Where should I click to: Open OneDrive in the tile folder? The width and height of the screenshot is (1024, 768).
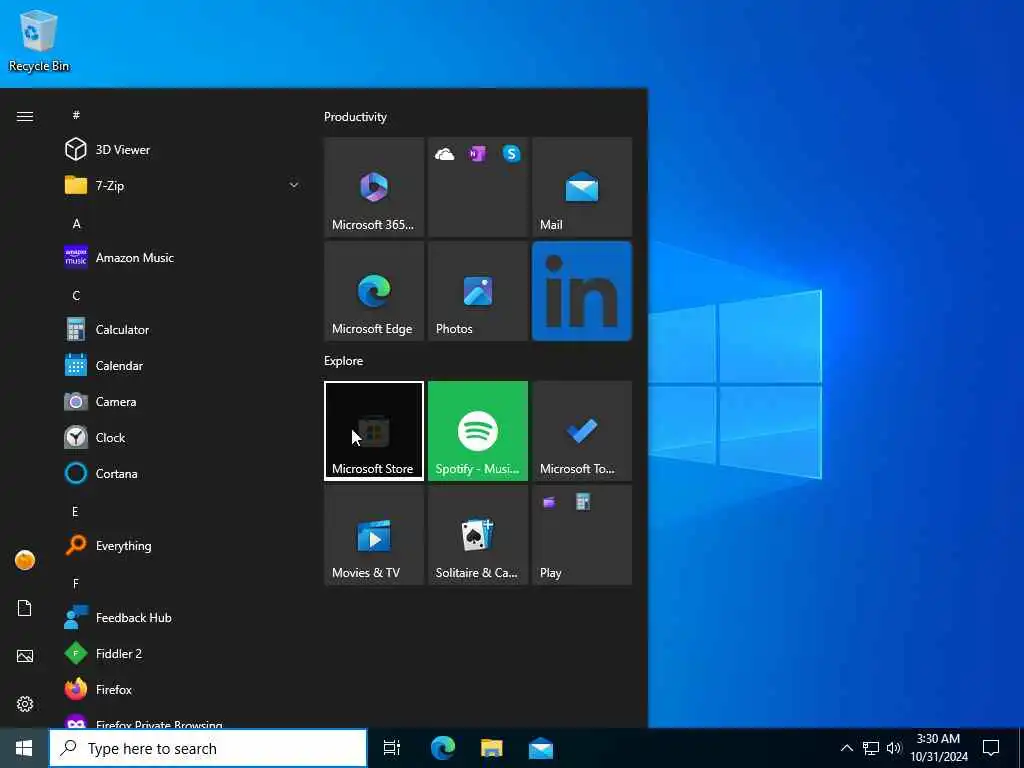[x=445, y=154]
